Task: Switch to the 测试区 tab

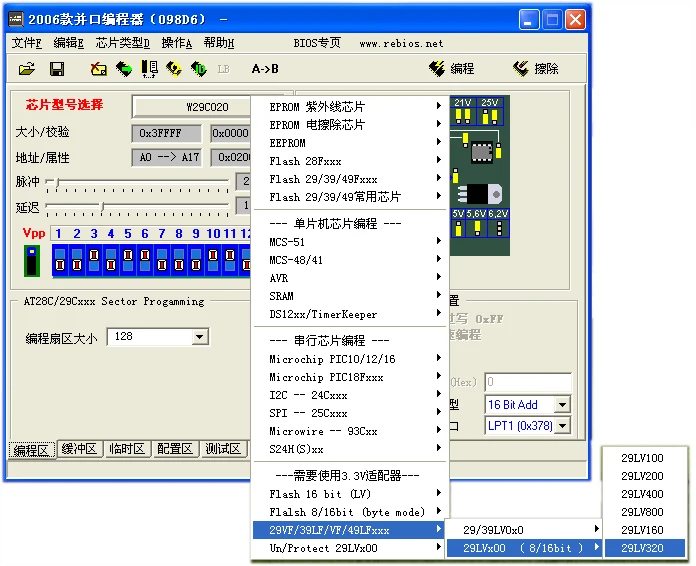Action: (x=223, y=449)
